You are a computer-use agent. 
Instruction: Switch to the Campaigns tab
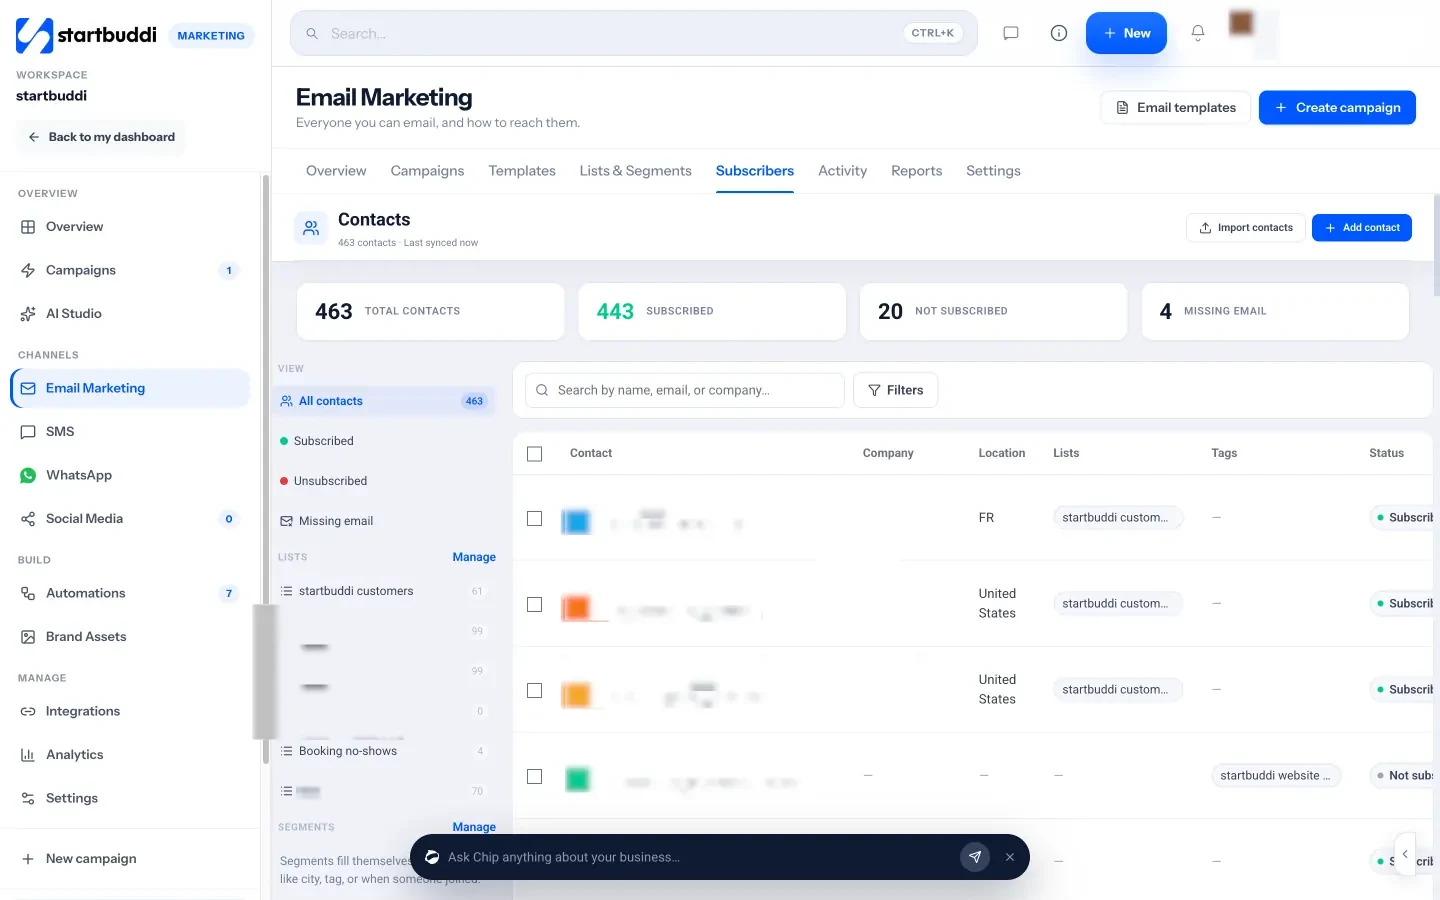[x=427, y=171]
